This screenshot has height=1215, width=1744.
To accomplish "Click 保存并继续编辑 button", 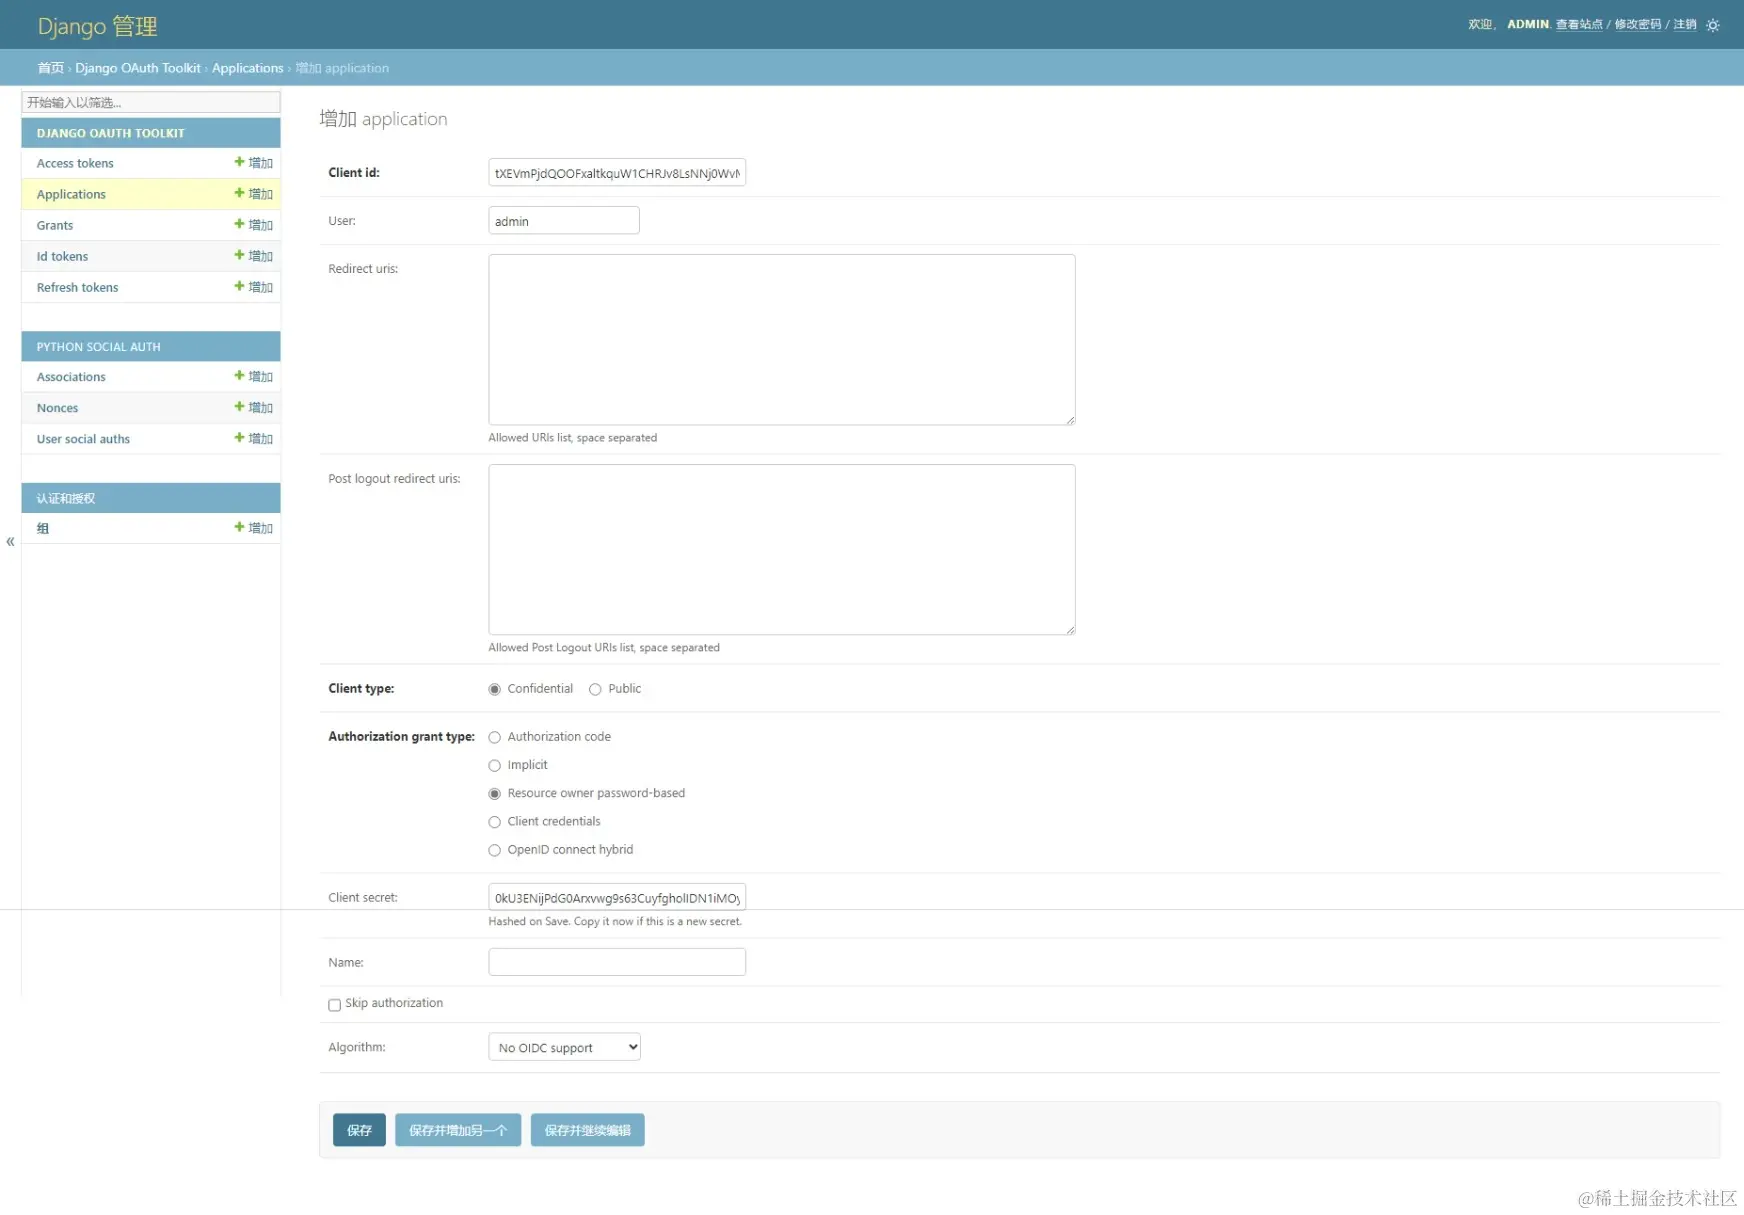I will point(587,1130).
